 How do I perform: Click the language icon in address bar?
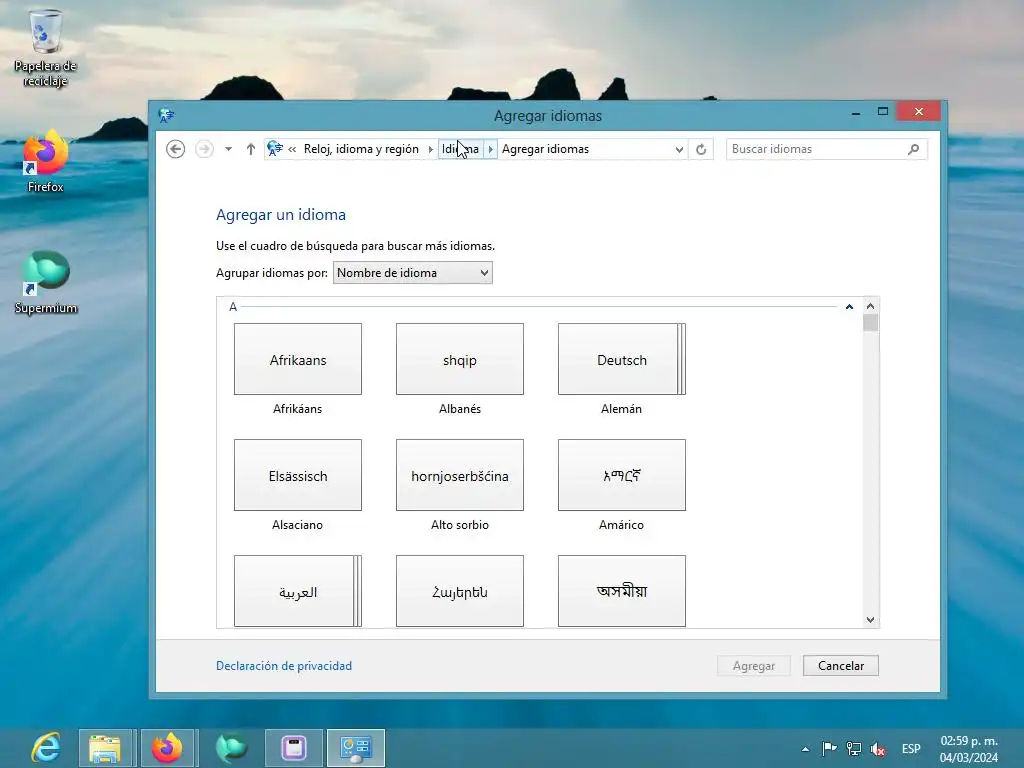(x=275, y=149)
